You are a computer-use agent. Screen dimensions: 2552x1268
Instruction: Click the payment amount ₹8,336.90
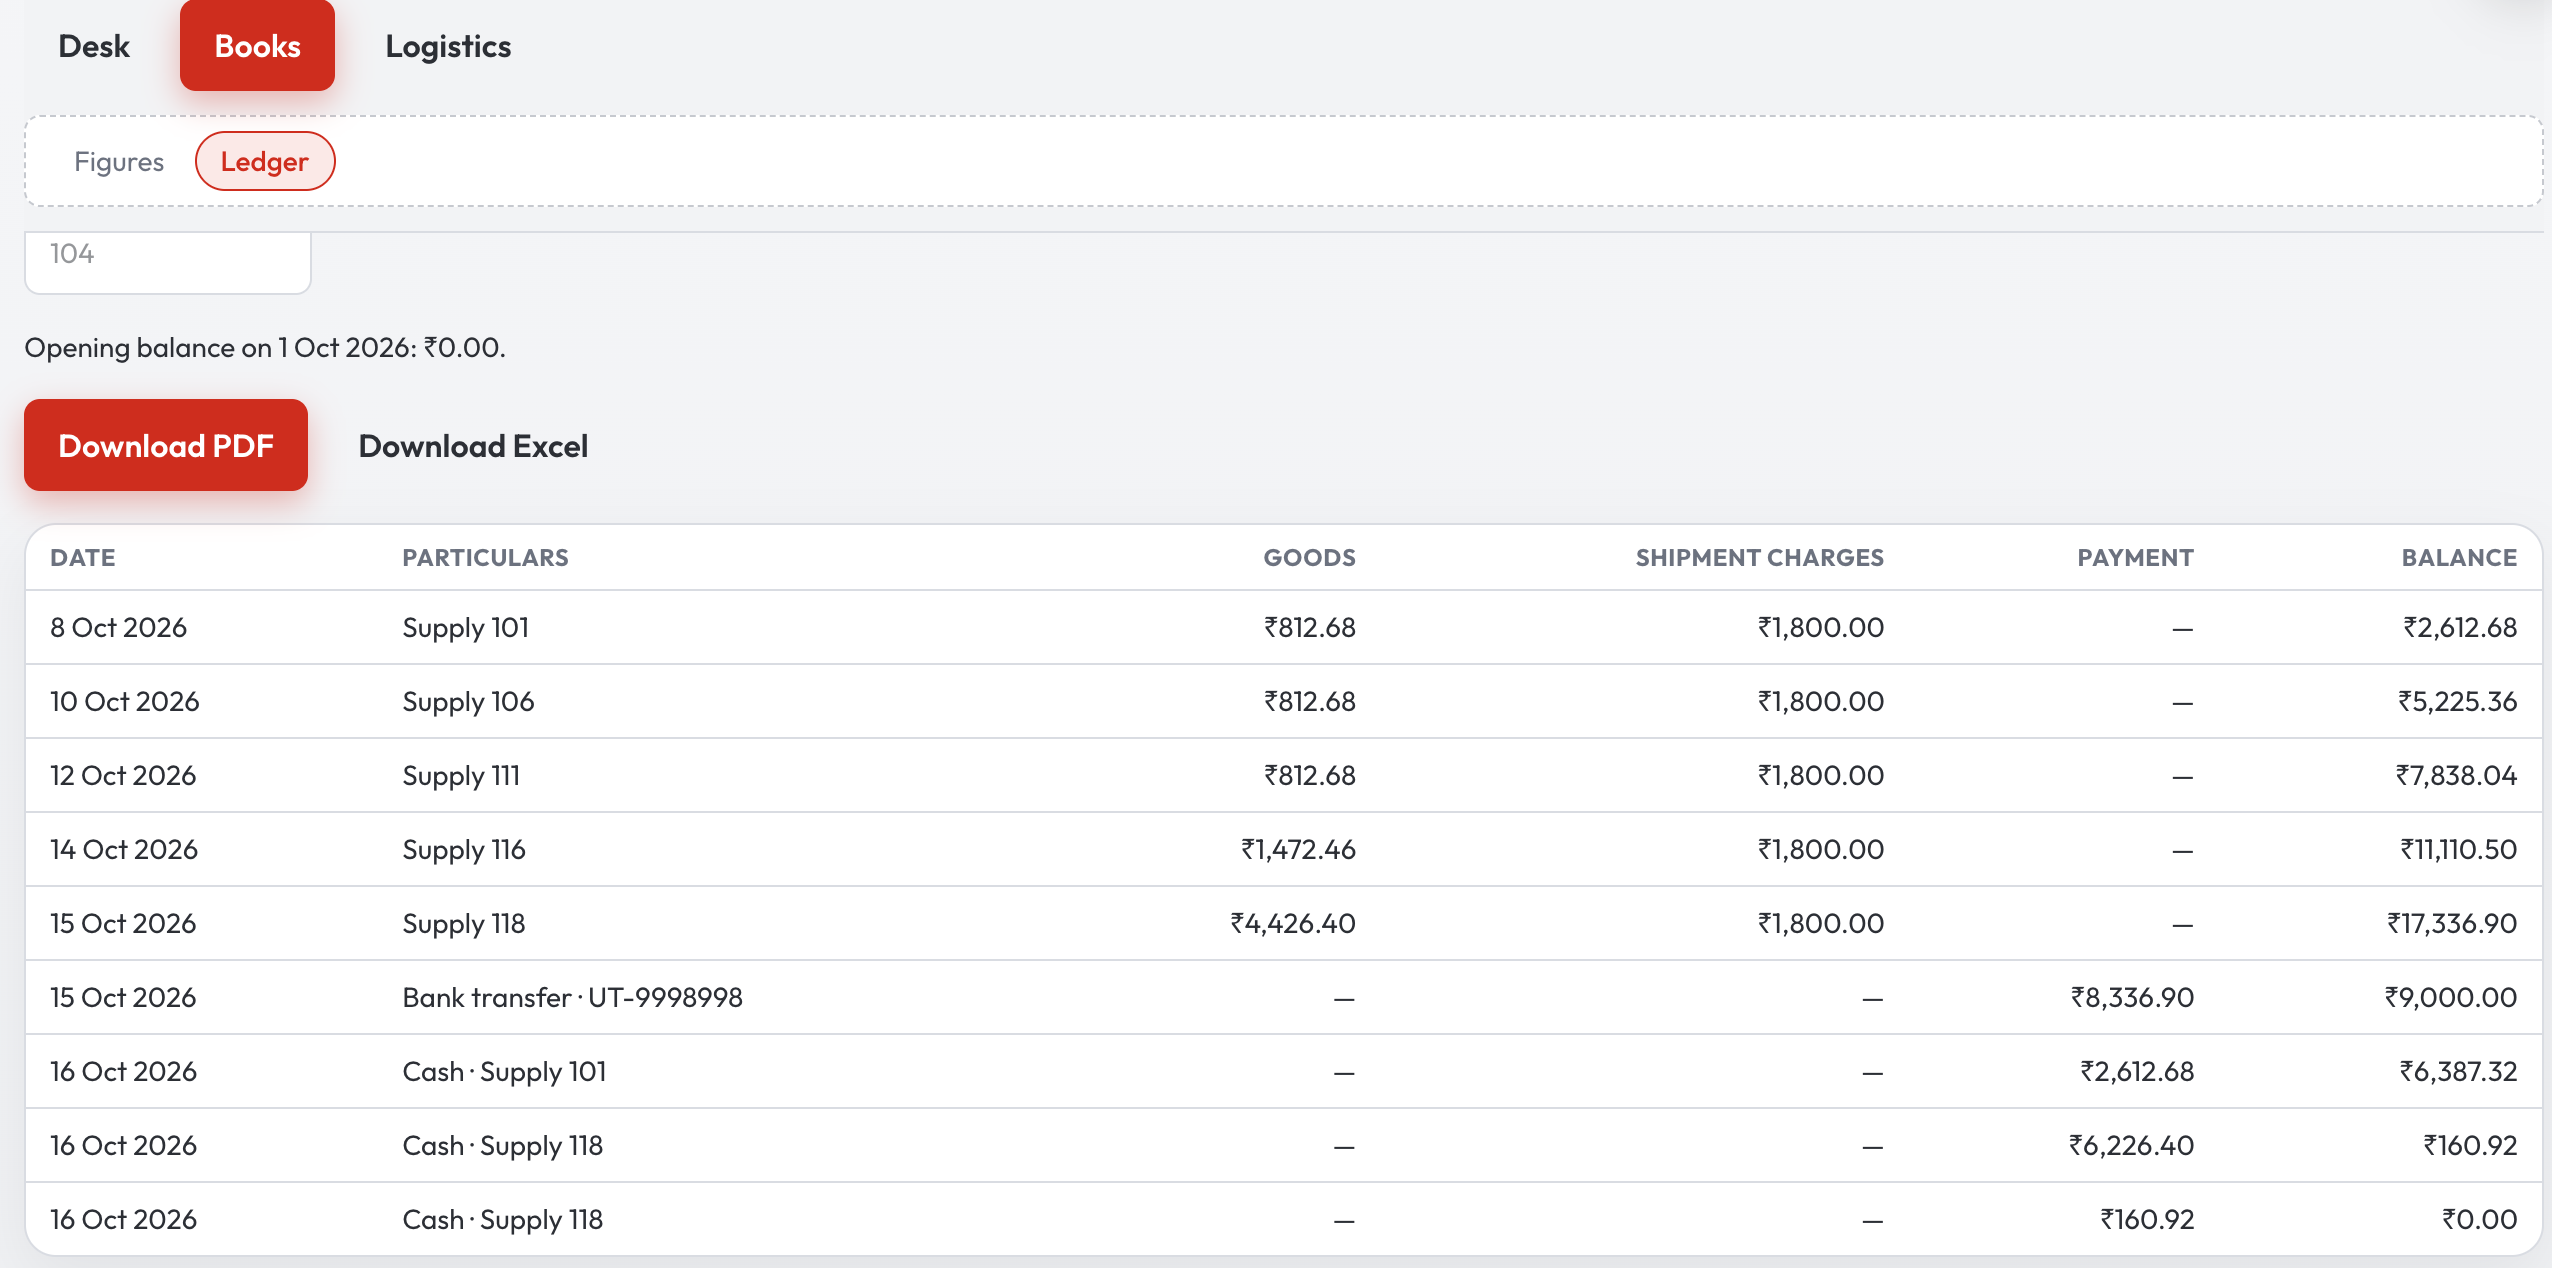2132,997
